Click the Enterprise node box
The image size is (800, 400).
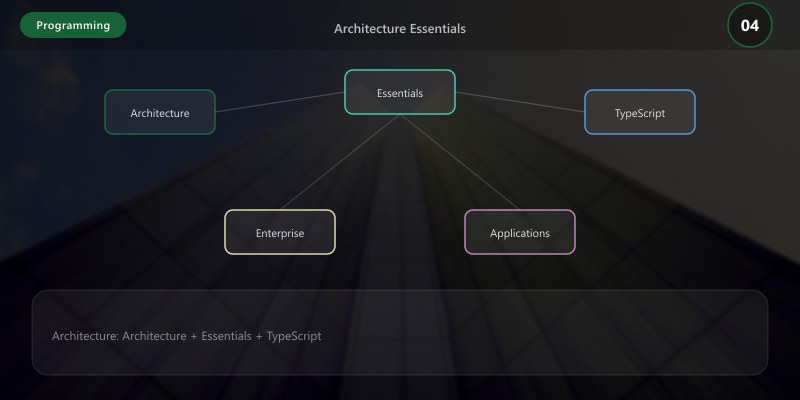pos(280,232)
